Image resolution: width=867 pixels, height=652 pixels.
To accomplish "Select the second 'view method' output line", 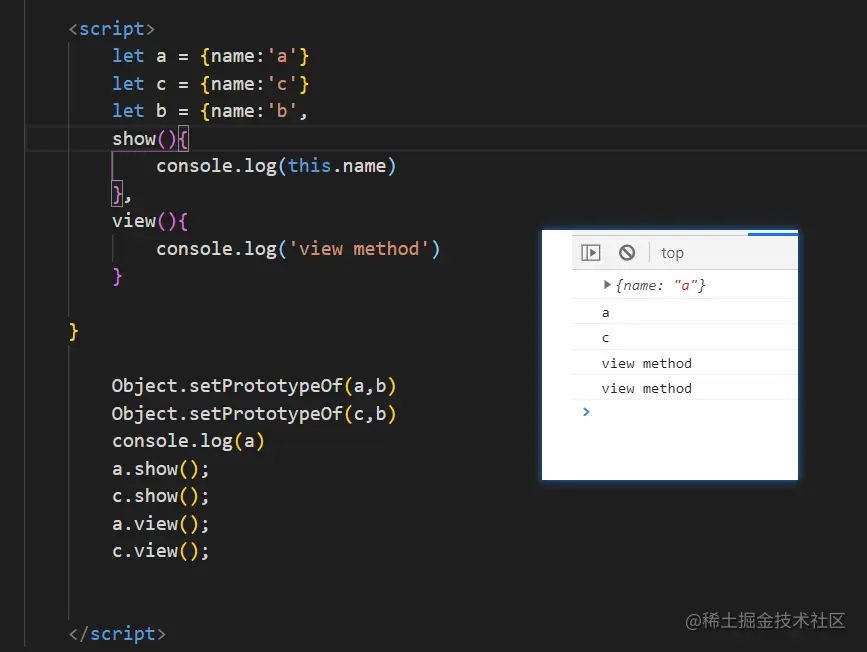I will pyautogui.click(x=646, y=388).
